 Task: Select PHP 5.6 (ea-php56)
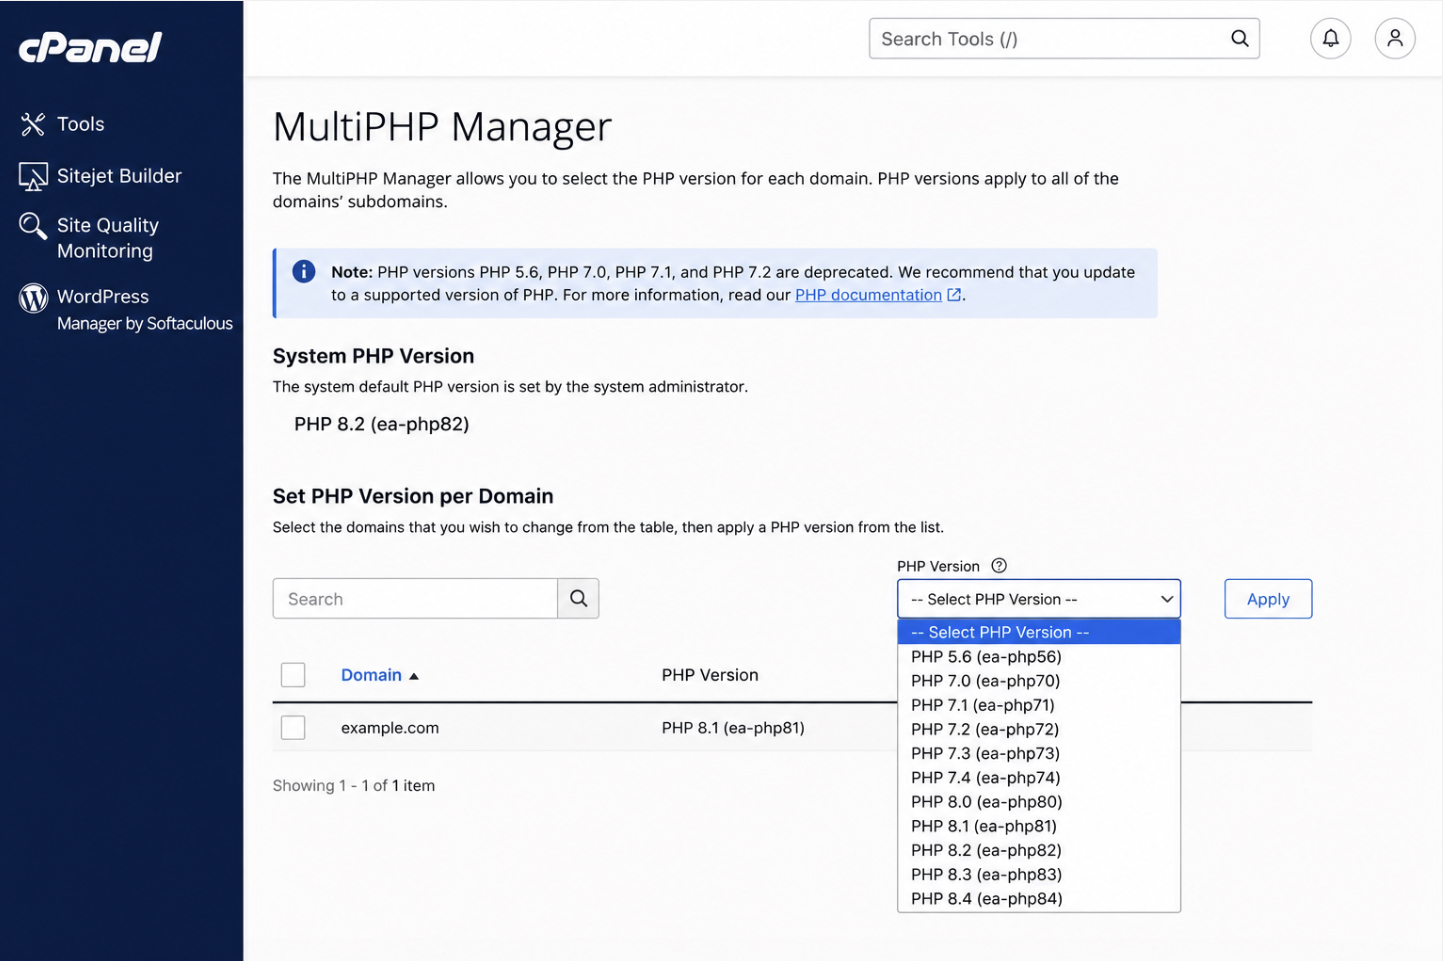[1038, 657]
